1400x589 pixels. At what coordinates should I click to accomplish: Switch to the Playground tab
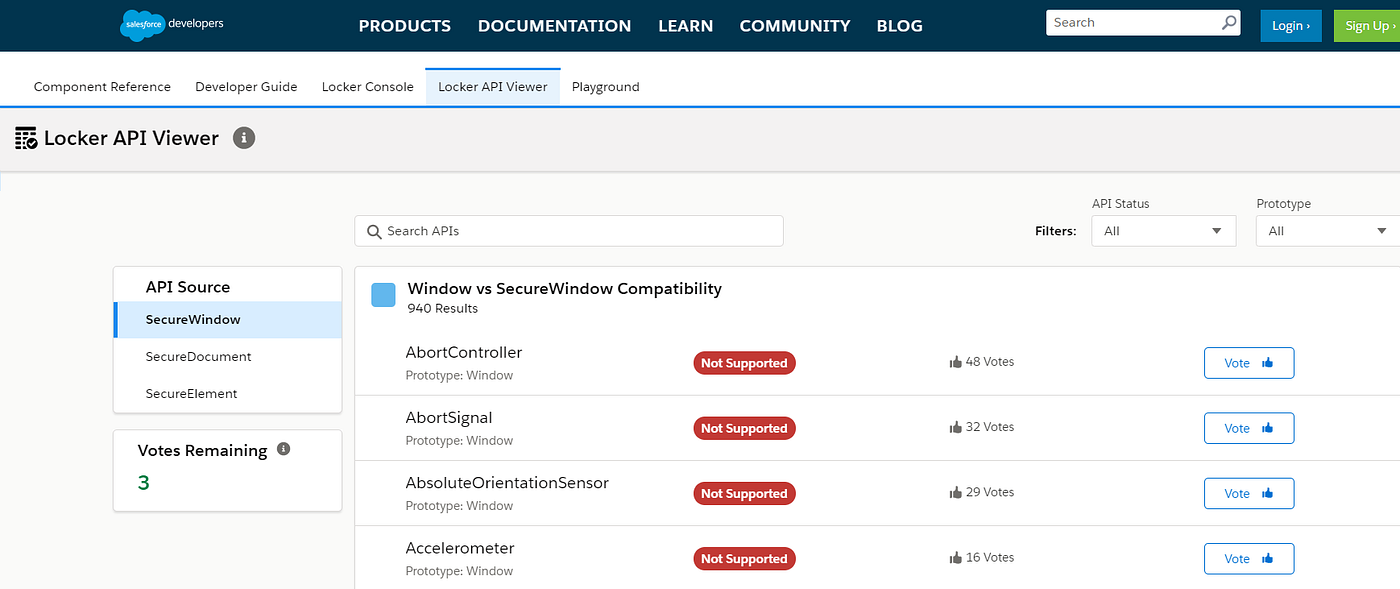click(x=605, y=87)
